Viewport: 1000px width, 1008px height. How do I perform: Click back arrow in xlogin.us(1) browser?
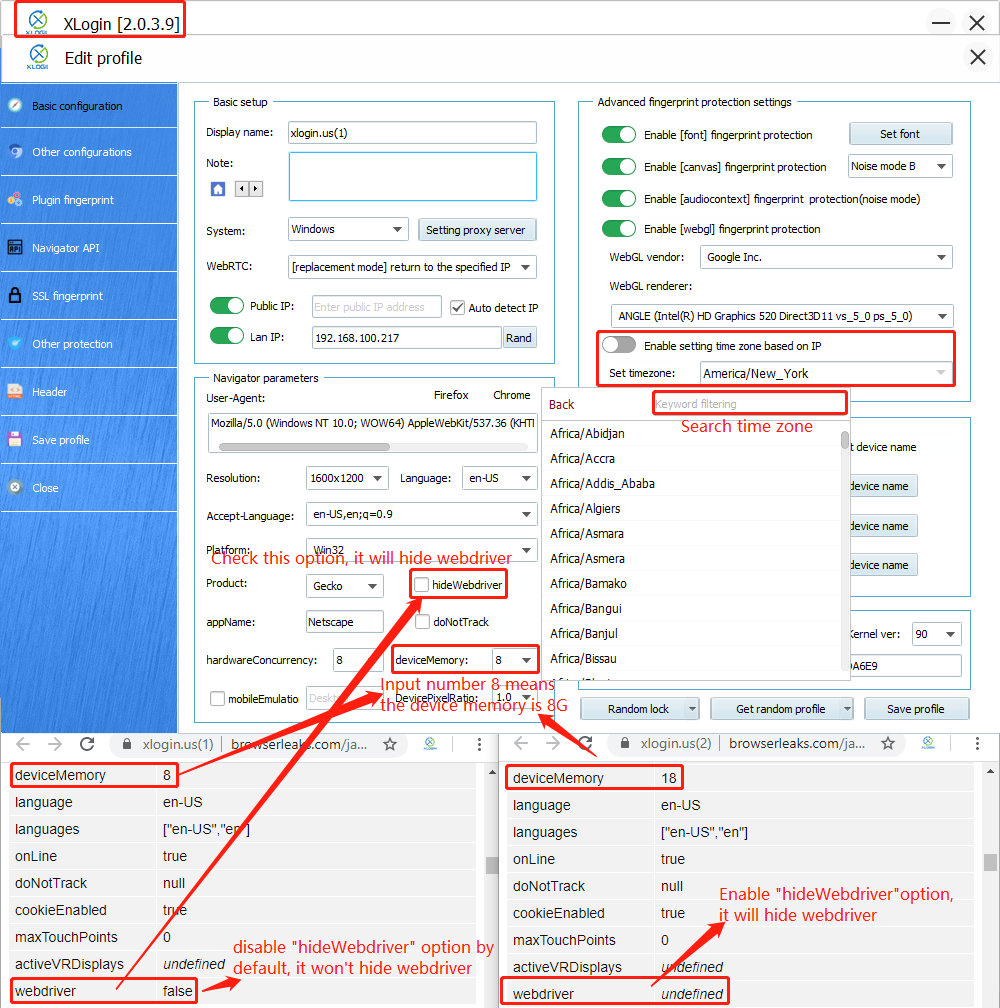click(23, 744)
